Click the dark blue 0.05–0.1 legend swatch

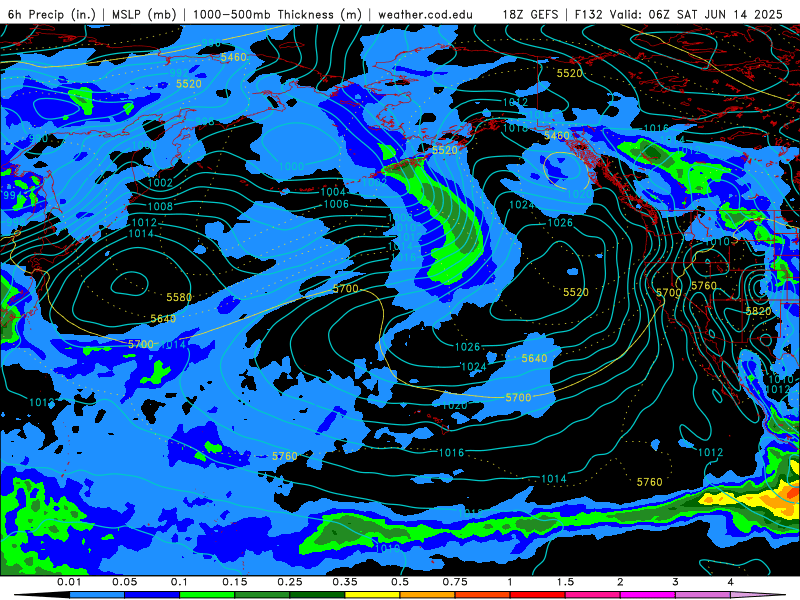152,595
